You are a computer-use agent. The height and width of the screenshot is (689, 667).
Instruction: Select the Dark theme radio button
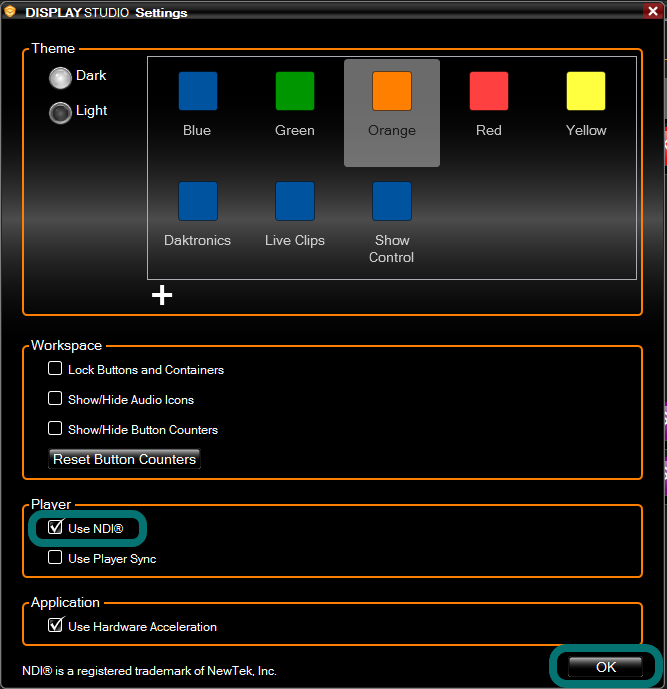[x=61, y=77]
